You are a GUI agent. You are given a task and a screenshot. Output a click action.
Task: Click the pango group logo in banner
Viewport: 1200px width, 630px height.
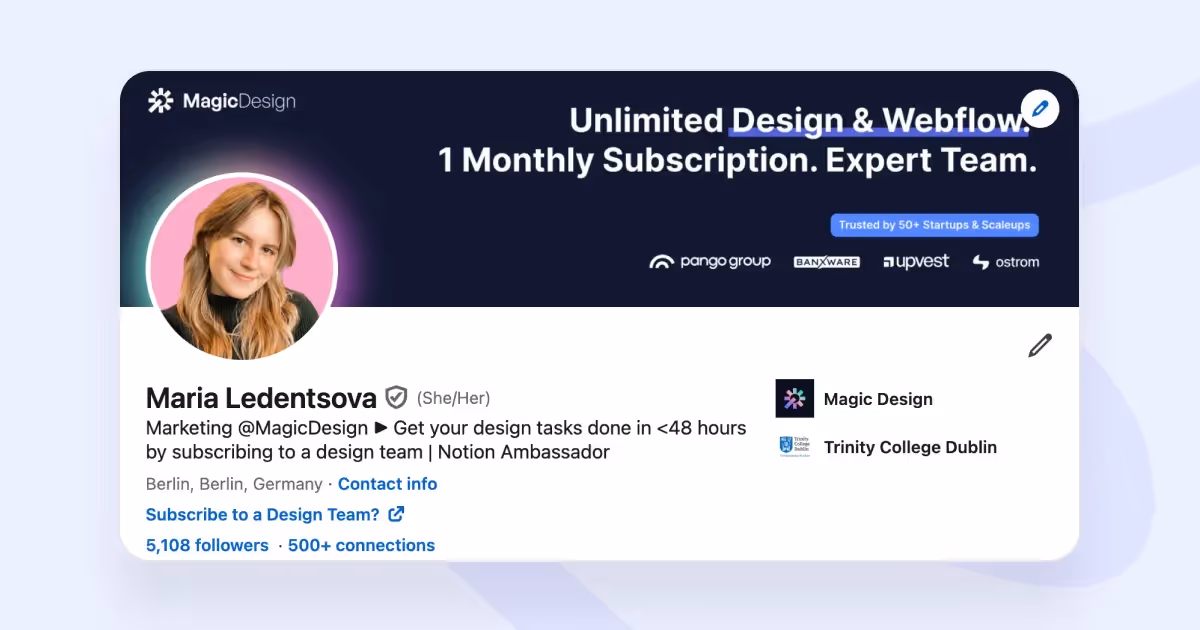[710, 262]
